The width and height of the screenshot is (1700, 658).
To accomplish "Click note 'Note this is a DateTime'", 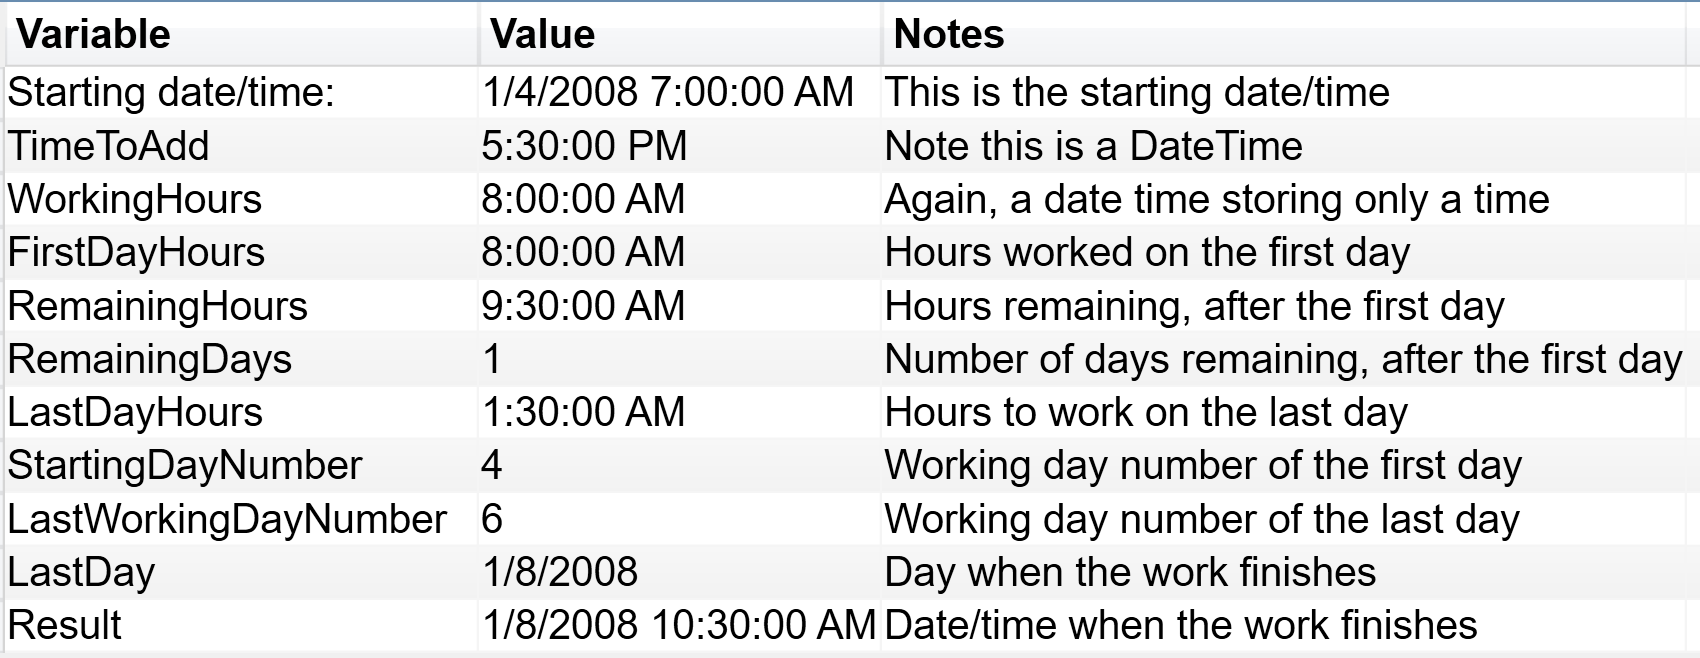I will (x=1094, y=147).
